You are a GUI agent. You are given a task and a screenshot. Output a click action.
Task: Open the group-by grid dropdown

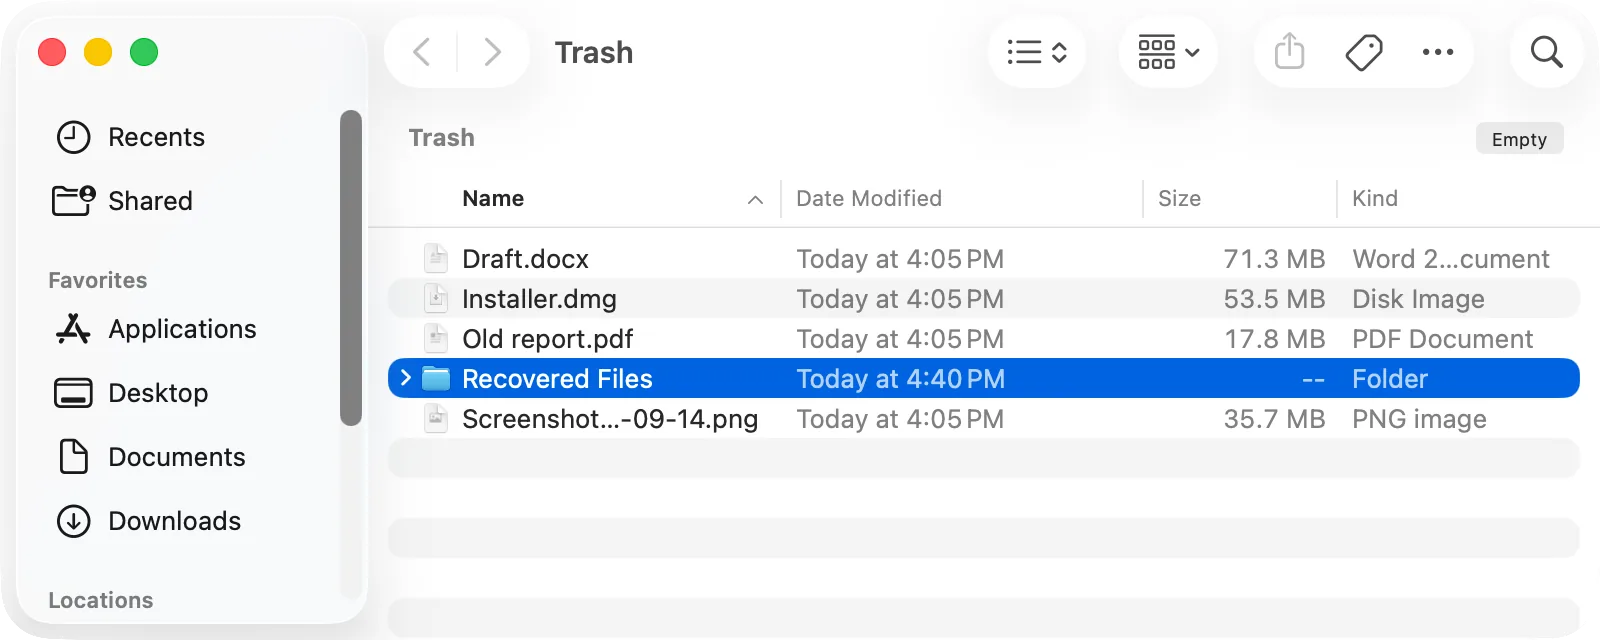(x=1168, y=52)
